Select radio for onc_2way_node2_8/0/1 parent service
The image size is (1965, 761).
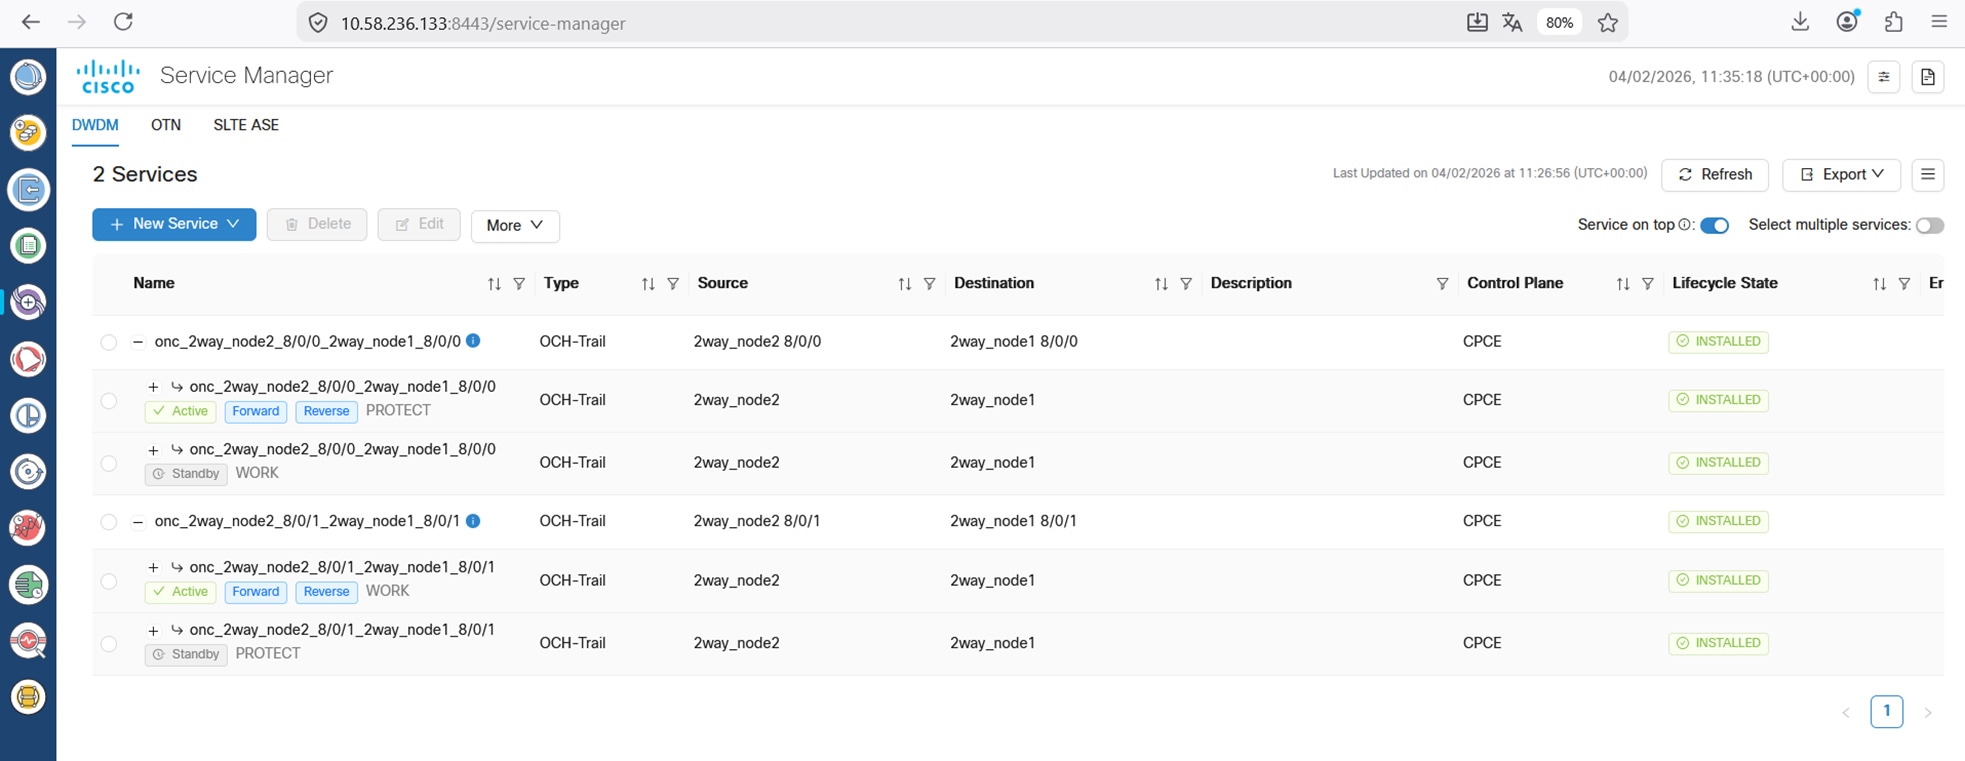tap(109, 522)
